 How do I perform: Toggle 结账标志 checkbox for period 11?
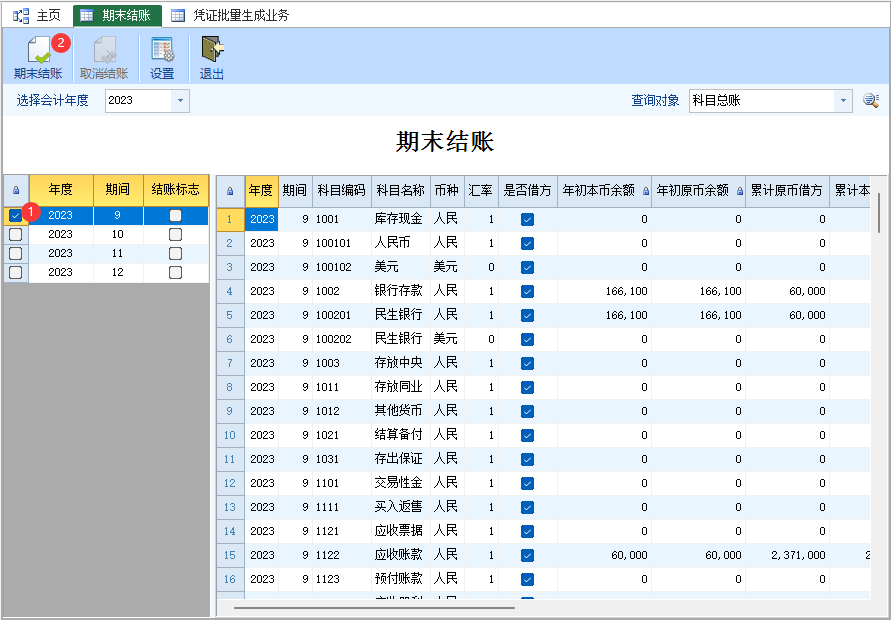[176, 253]
